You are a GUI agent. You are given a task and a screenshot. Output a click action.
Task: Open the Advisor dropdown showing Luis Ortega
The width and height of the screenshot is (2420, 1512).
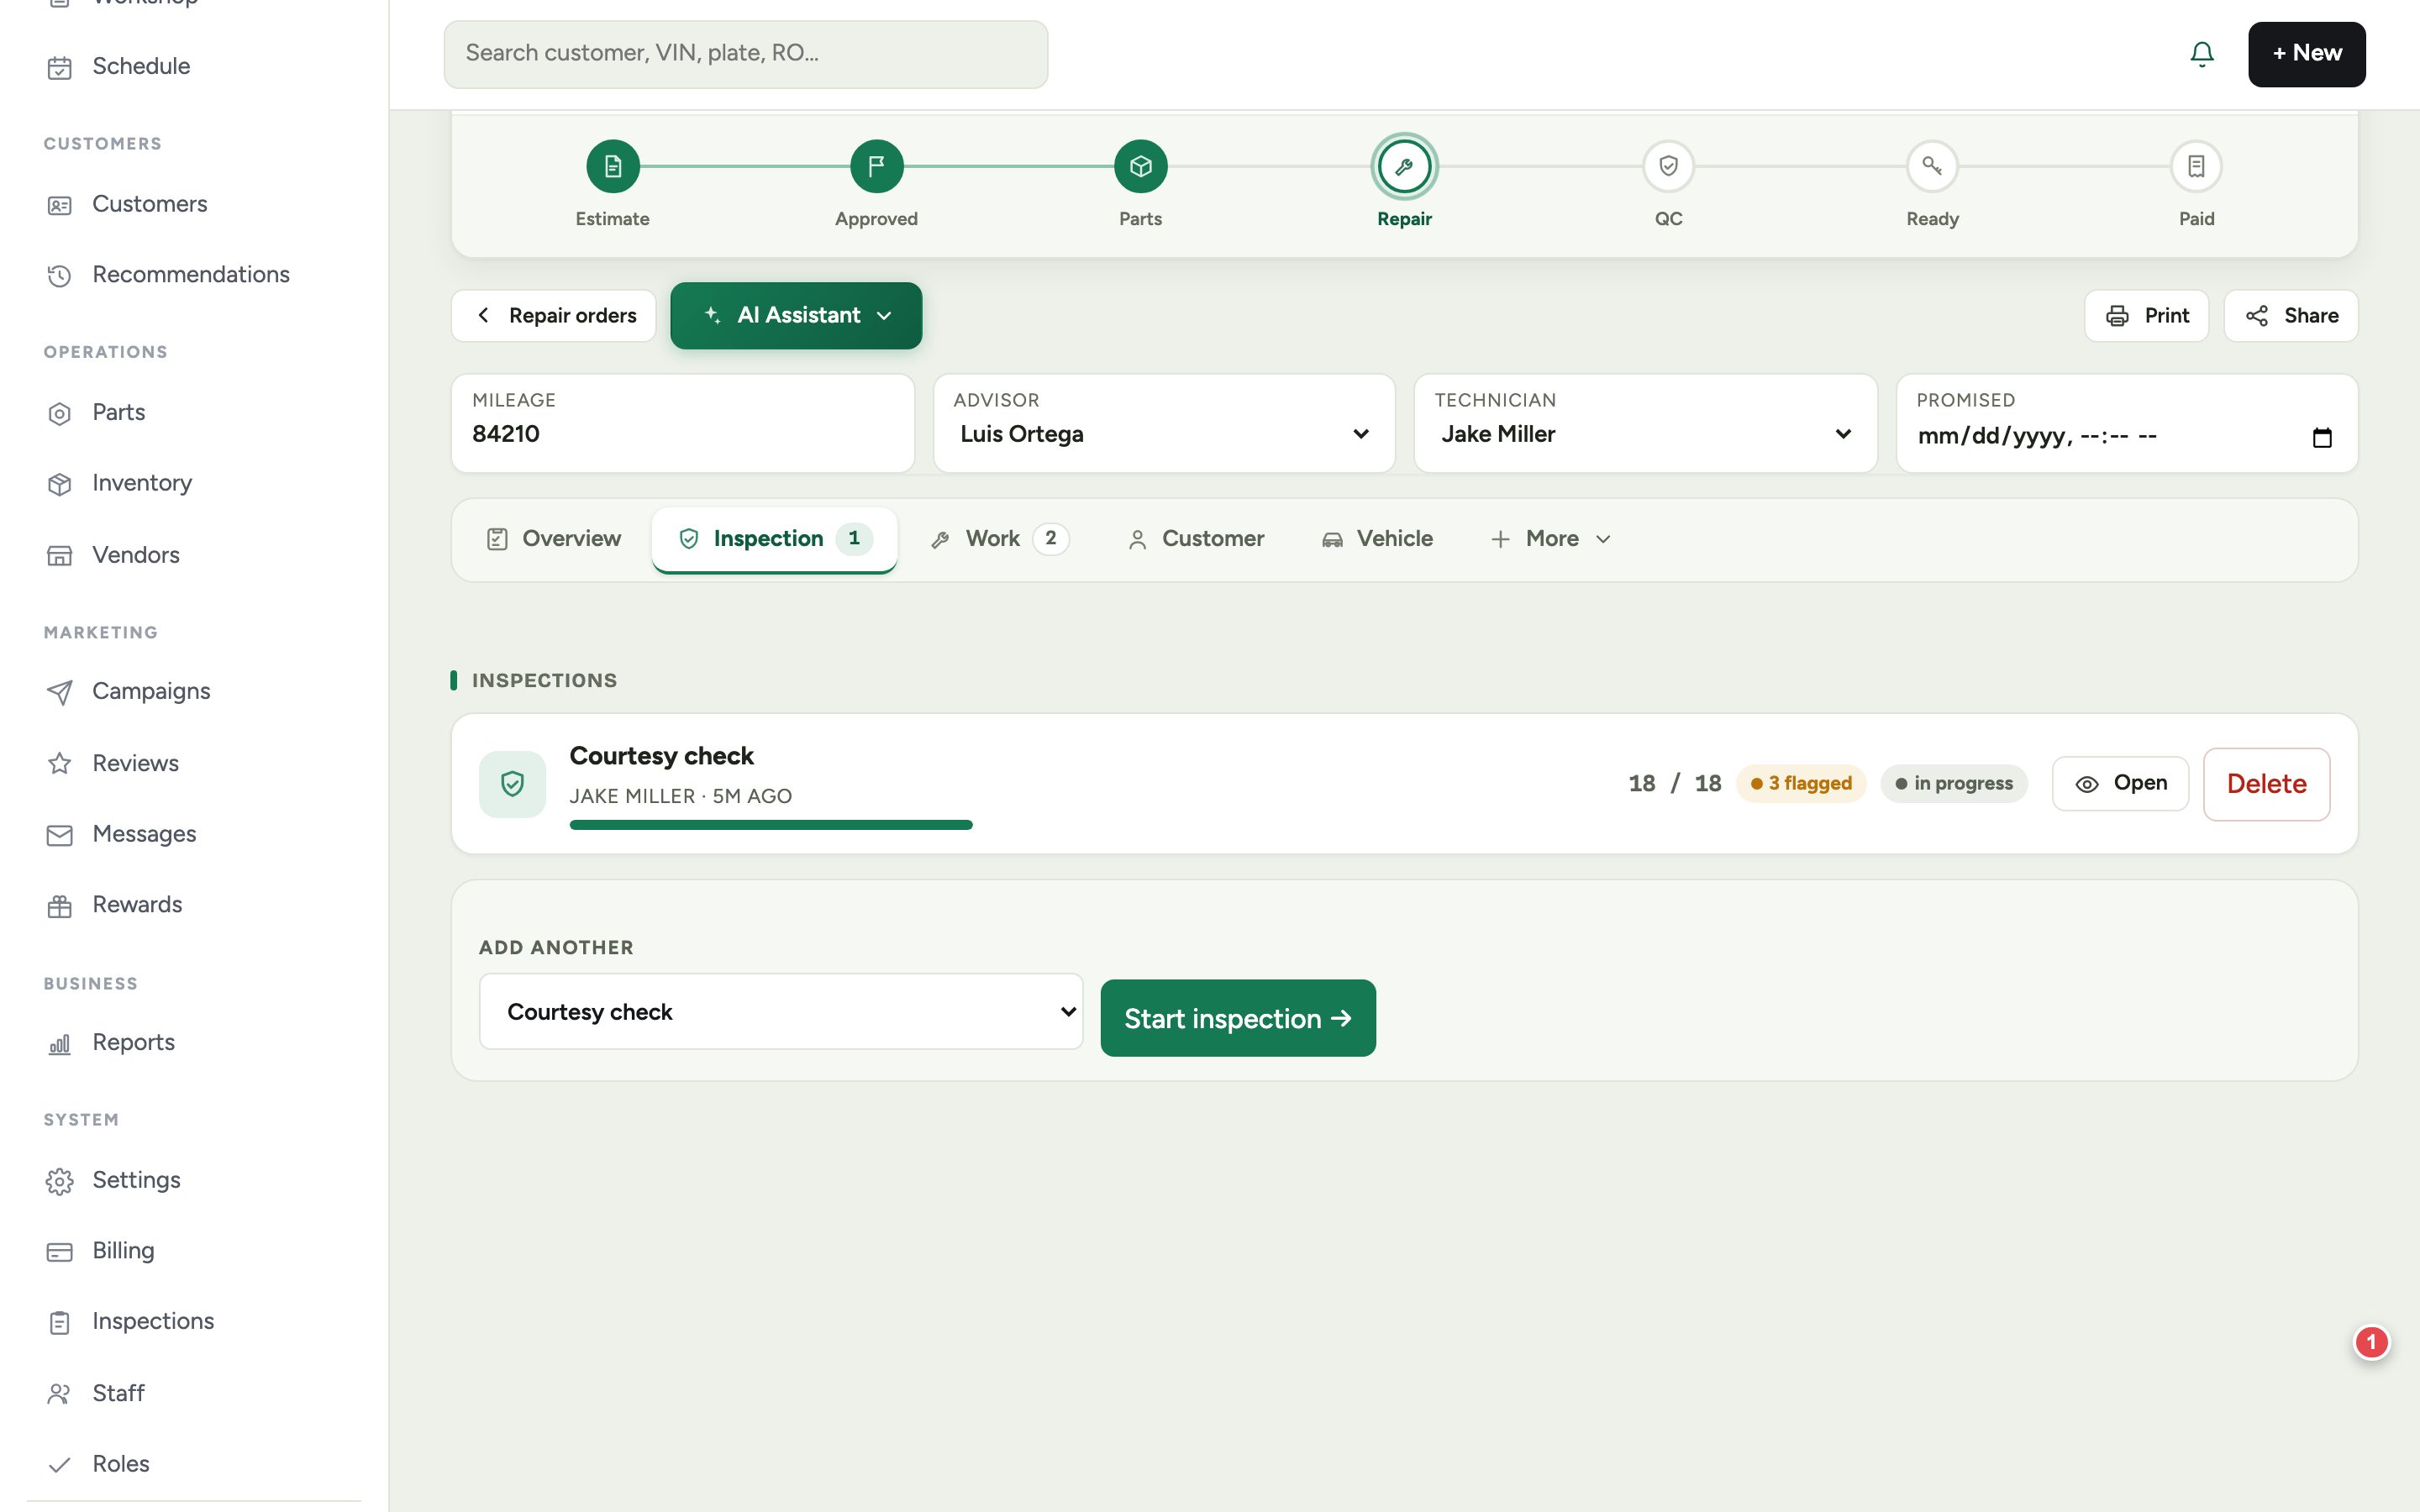(1164, 434)
